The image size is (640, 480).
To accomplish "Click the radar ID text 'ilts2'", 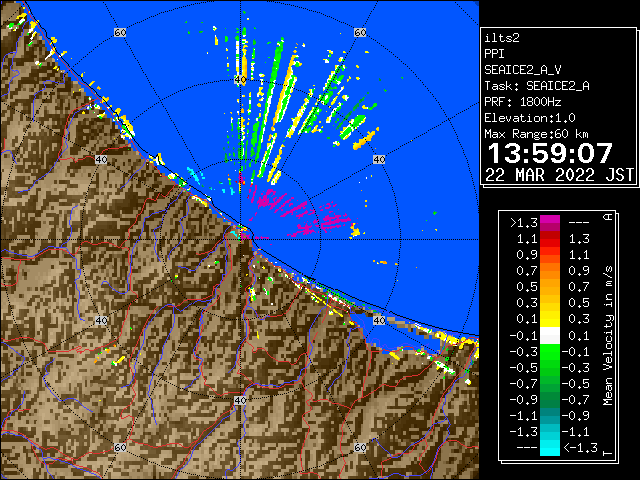I will tap(502, 38).
